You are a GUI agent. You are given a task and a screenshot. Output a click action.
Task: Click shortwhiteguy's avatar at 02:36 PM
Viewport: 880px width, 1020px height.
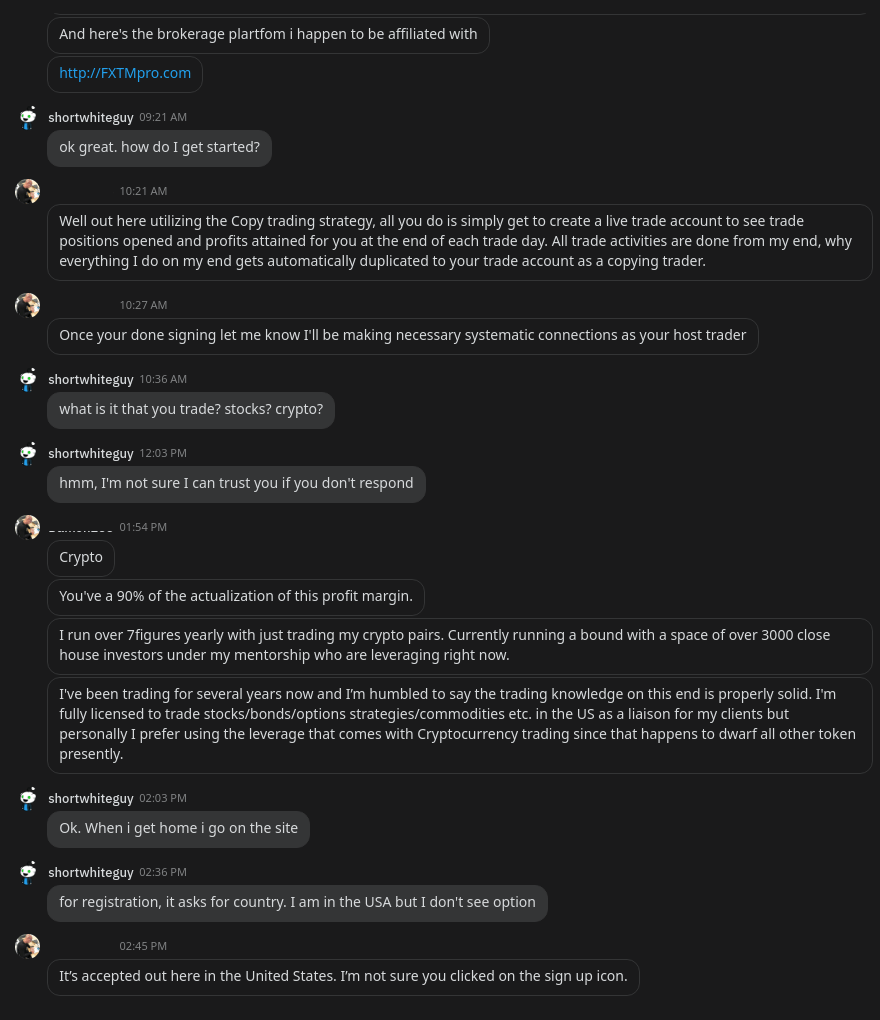(28, 873)
